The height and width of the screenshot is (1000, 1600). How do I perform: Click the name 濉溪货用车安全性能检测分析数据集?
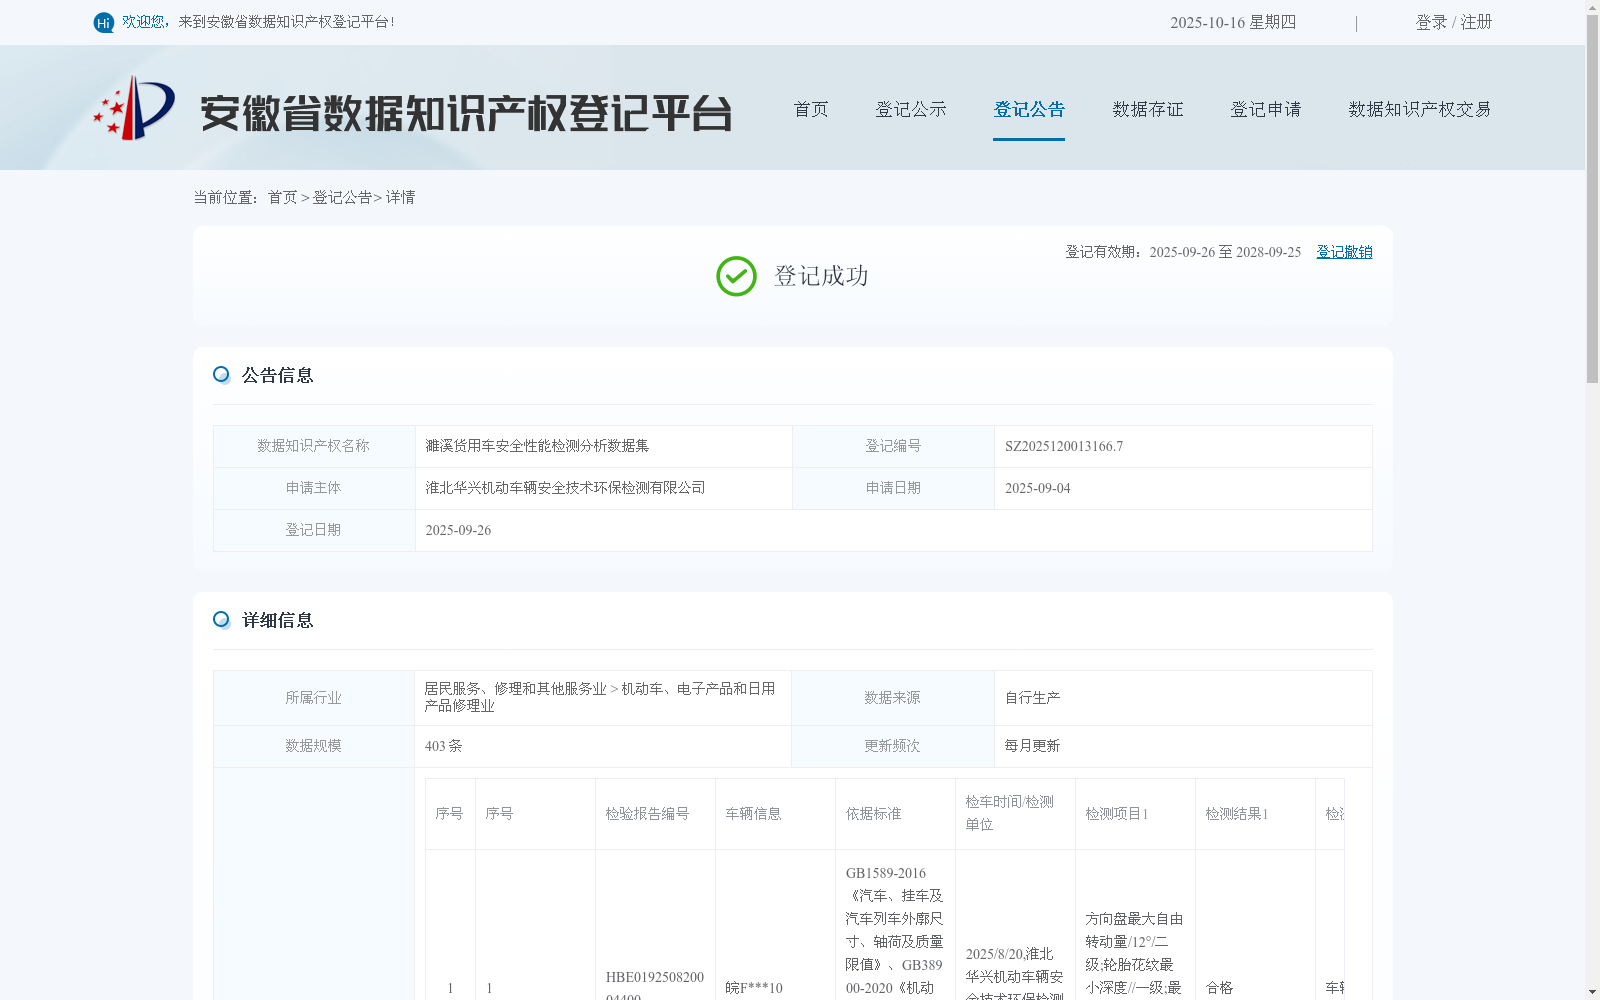point(537,446)
